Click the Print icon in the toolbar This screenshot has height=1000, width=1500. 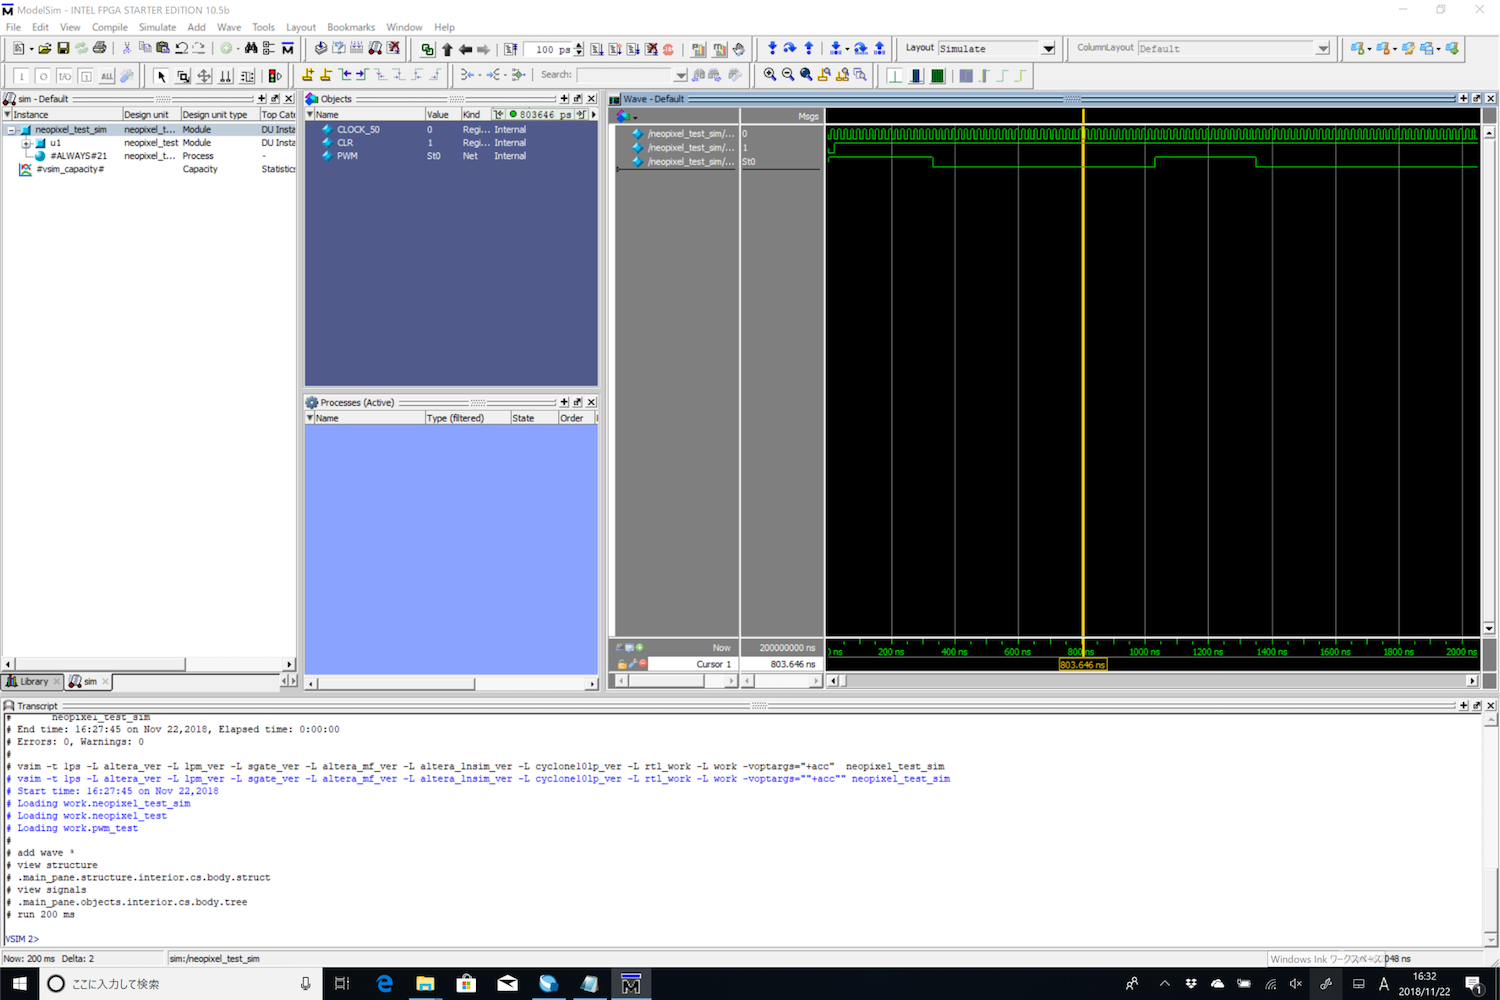coord(99,48)
